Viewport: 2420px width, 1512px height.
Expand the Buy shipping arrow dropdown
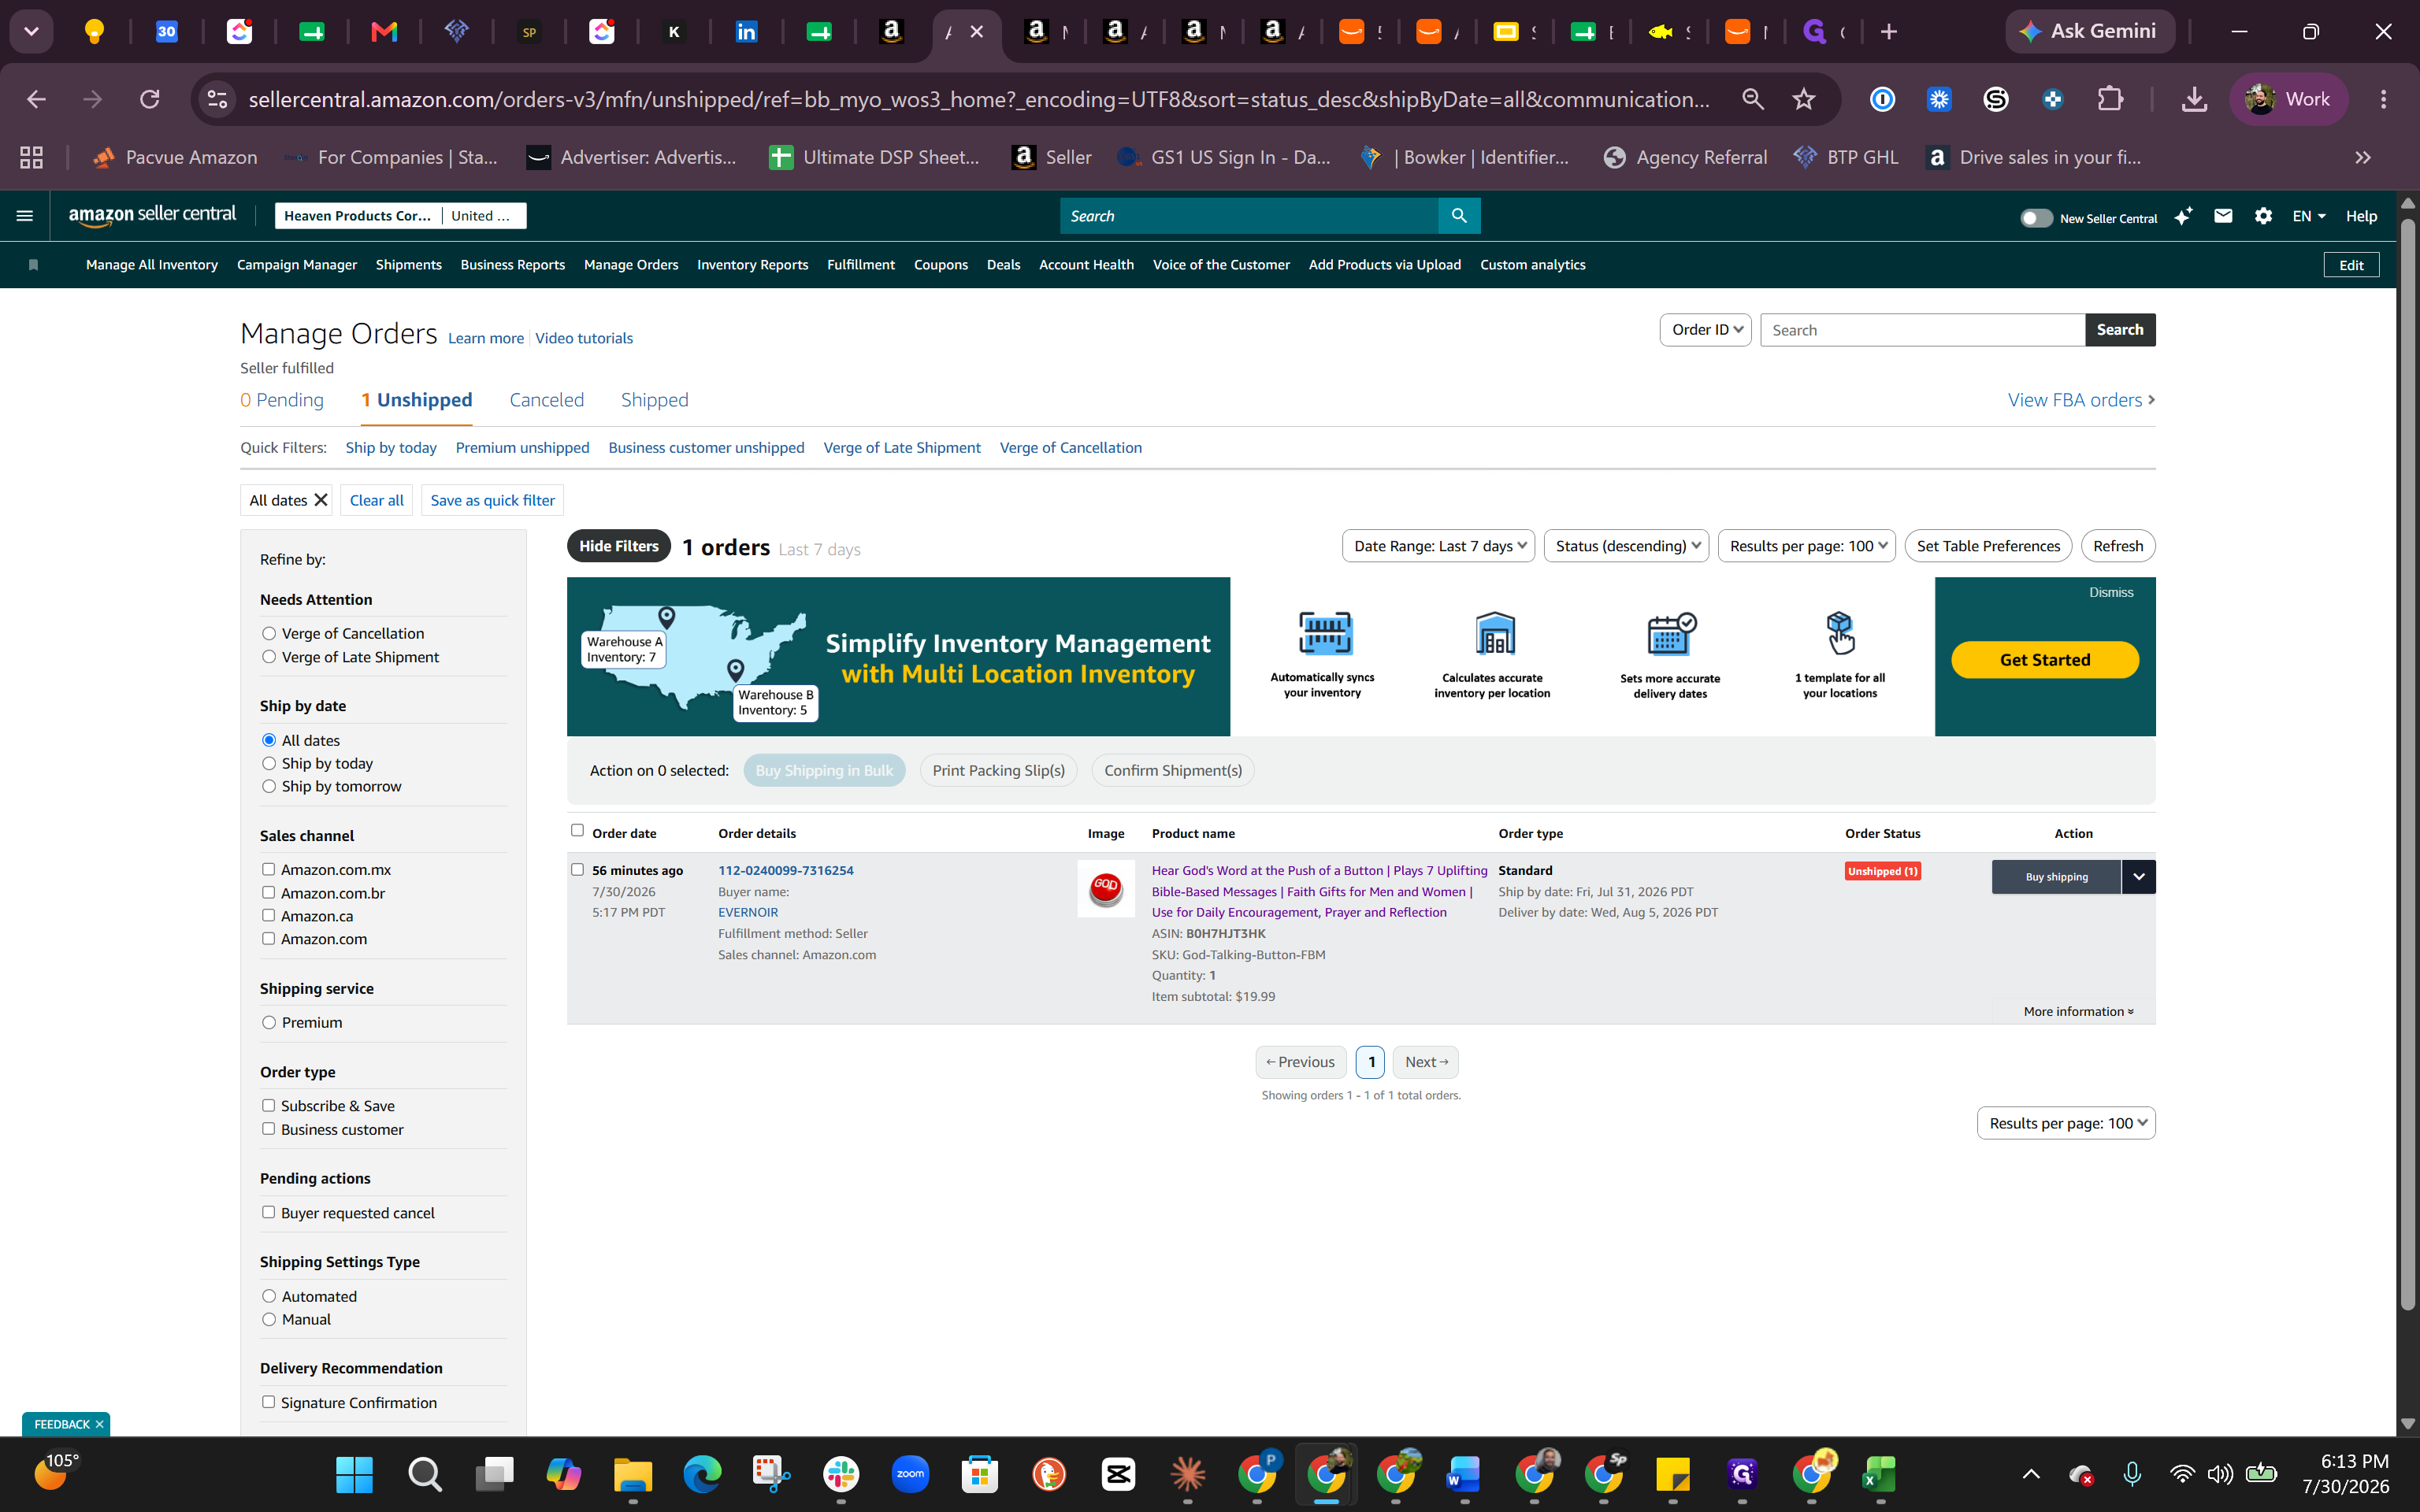click(2138, 877)
